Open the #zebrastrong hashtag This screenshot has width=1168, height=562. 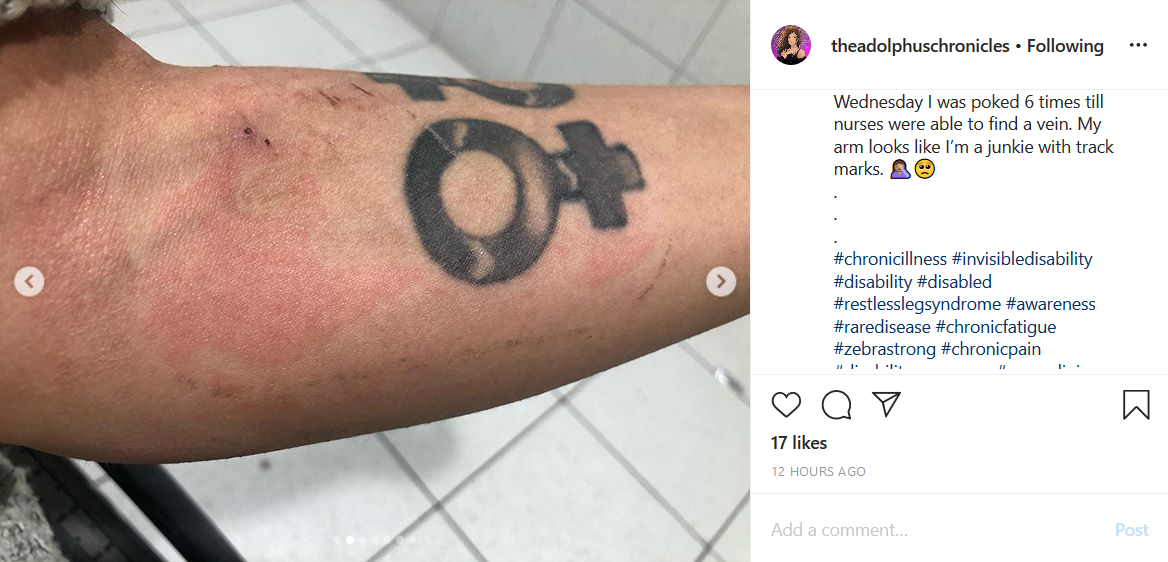coord(885,349)
